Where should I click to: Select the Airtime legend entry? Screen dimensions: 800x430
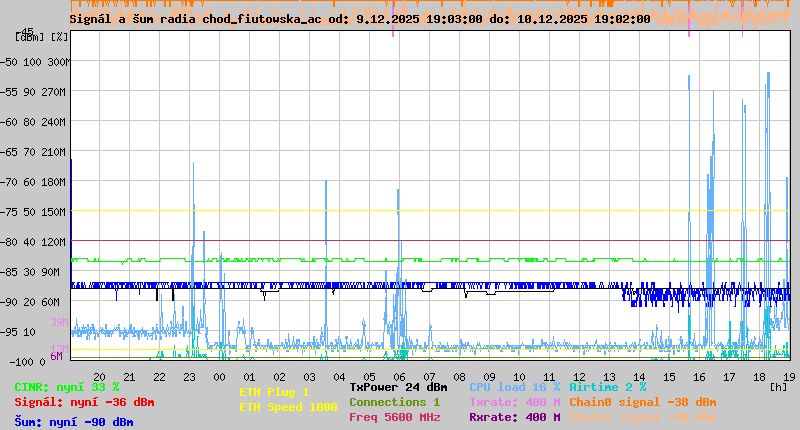point(607,387)
